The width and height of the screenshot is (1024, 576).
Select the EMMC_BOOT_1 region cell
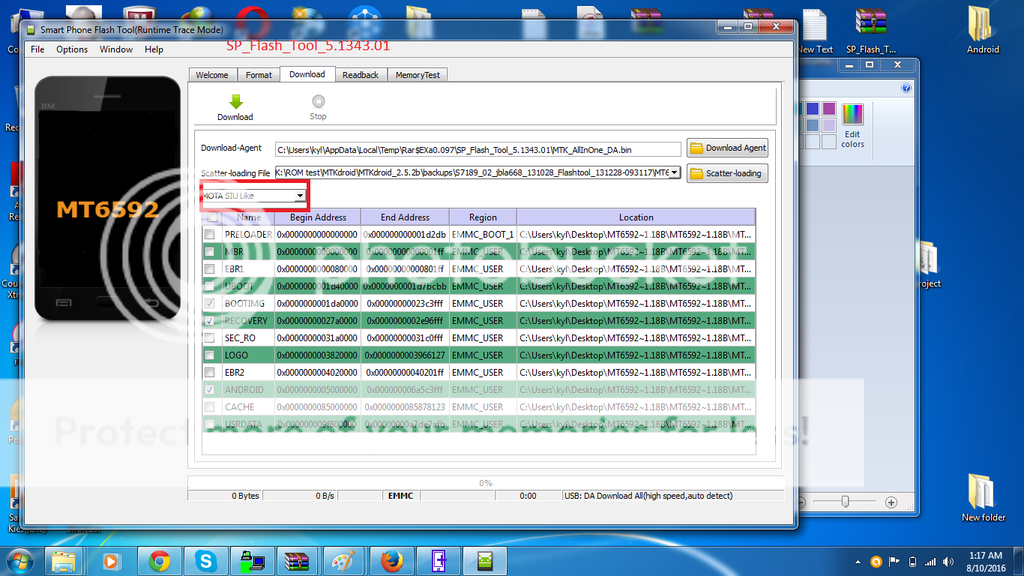(483, 234)
